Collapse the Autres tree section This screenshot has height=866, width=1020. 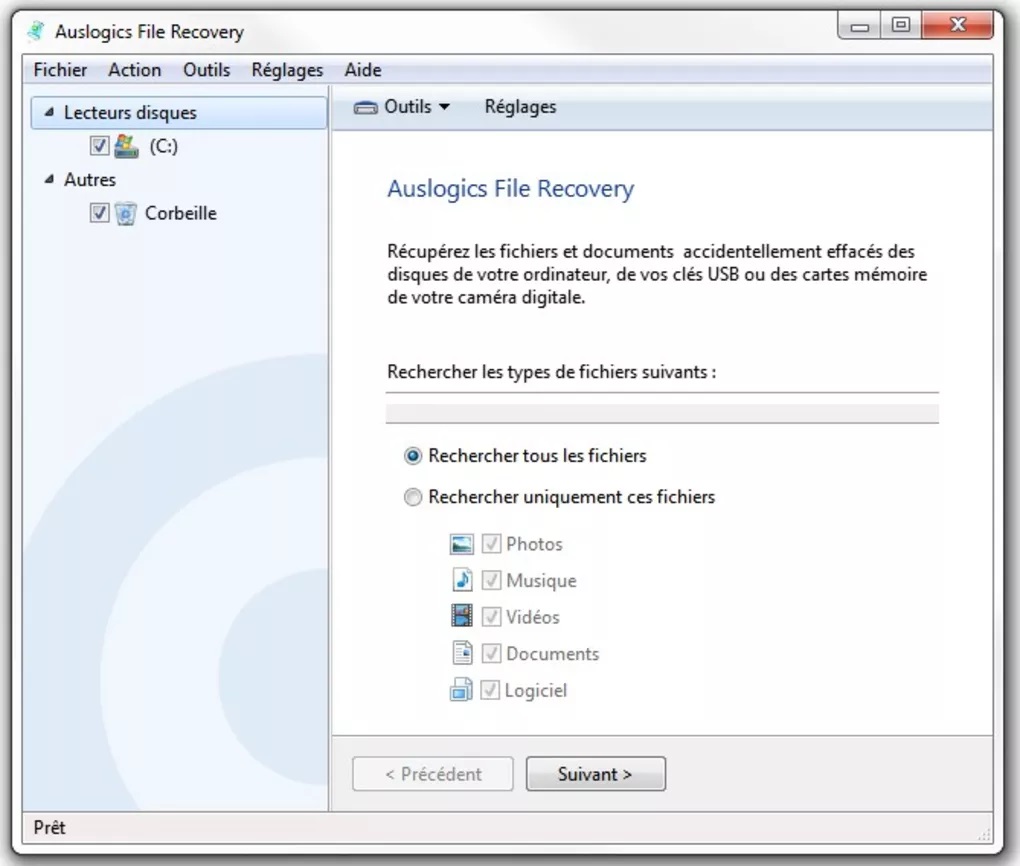point(49,180)
